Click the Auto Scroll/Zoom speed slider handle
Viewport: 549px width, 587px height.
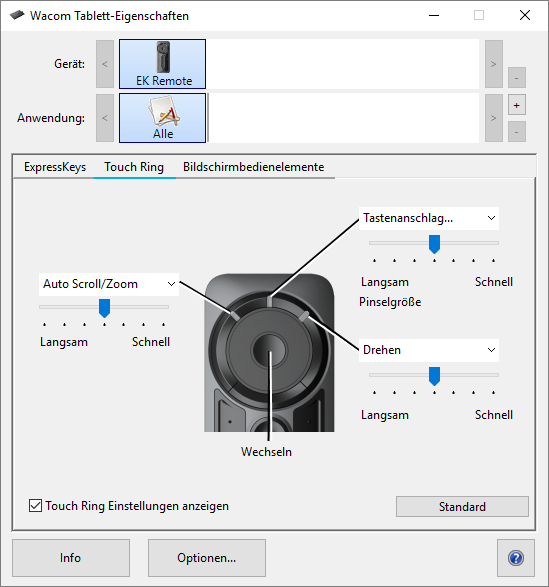(x=104, y=308)
